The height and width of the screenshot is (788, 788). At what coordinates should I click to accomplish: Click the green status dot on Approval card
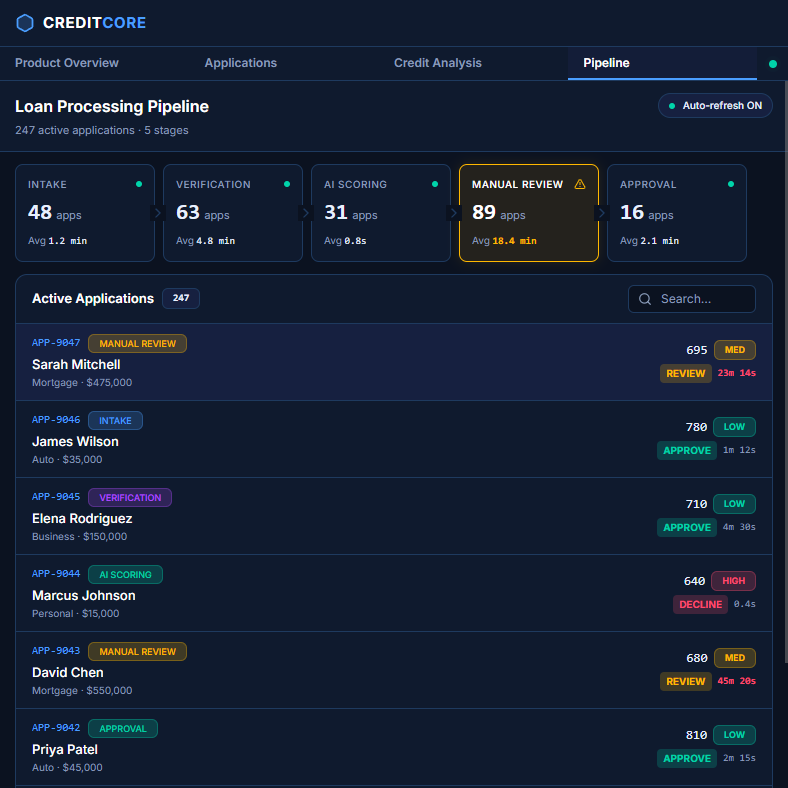click(x=731, y=184)
